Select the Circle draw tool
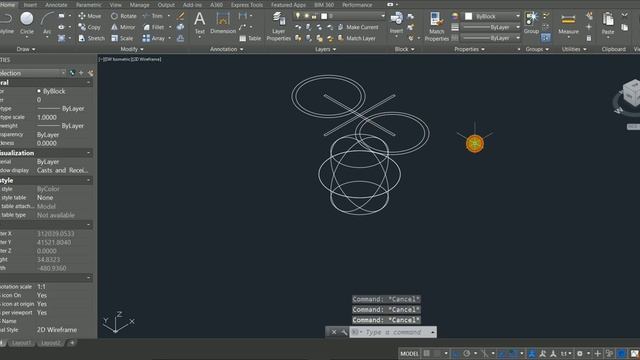The width and height of the screenshot is (640, 360). (x=27, y=23)
